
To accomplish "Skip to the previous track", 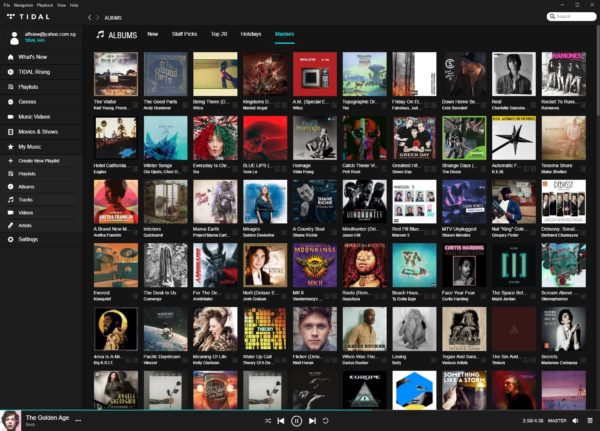I will point(281,421).
